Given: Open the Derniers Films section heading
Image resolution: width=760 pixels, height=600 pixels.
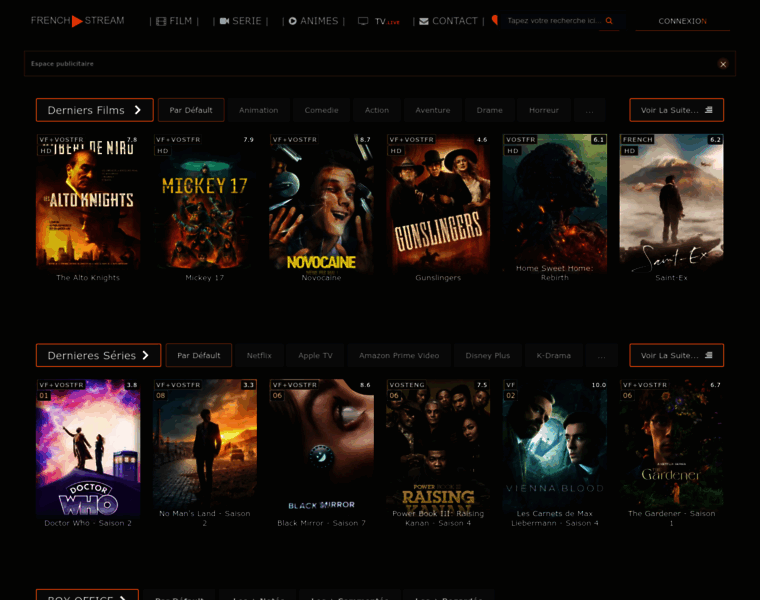Looking at the screenshot, I should pyautogui.click(x=95, y=110).
